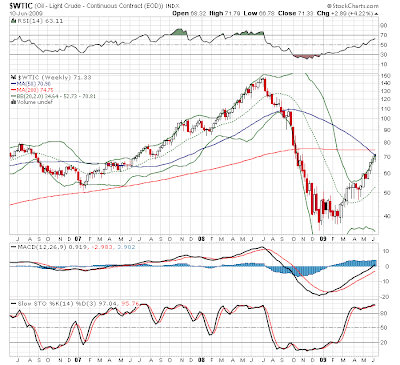The width and height of the screenshot is (400, 365).
Task: Click the RSI oversold red shaded area
Action: pyautogui.click(x=306, y=56)
